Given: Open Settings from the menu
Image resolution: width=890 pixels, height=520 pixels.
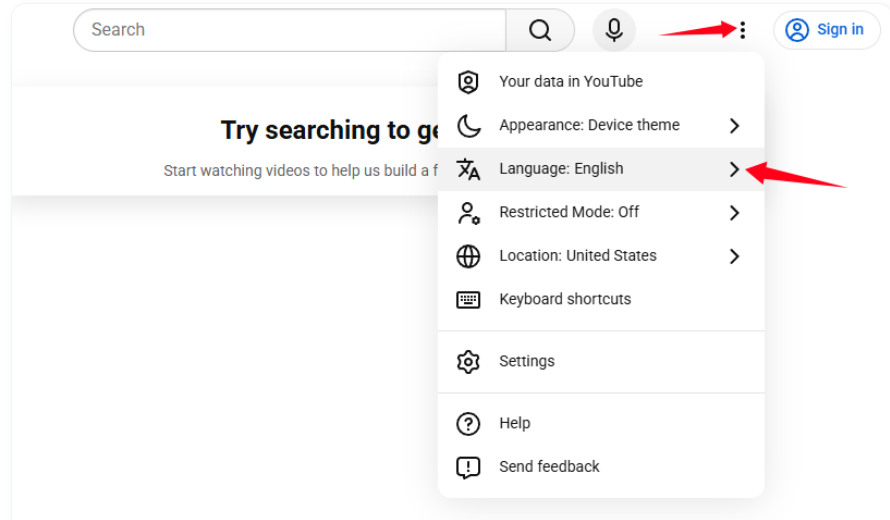Looking at the screenshot, I should click(601, 362).
